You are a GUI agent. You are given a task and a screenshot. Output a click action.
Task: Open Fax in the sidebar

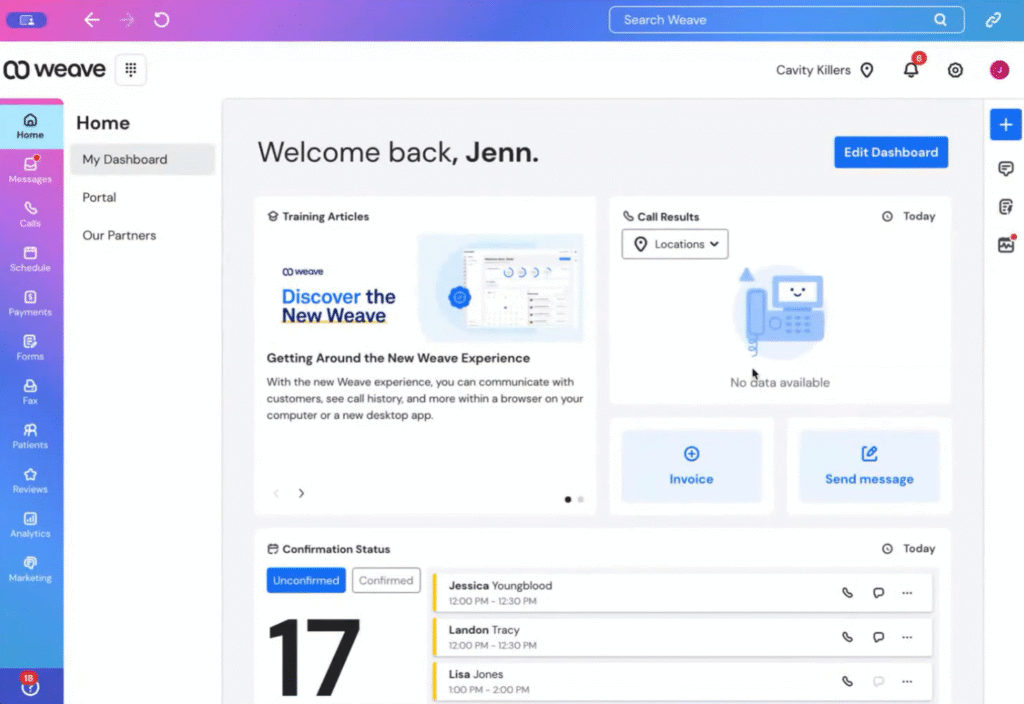coord(30,392)
